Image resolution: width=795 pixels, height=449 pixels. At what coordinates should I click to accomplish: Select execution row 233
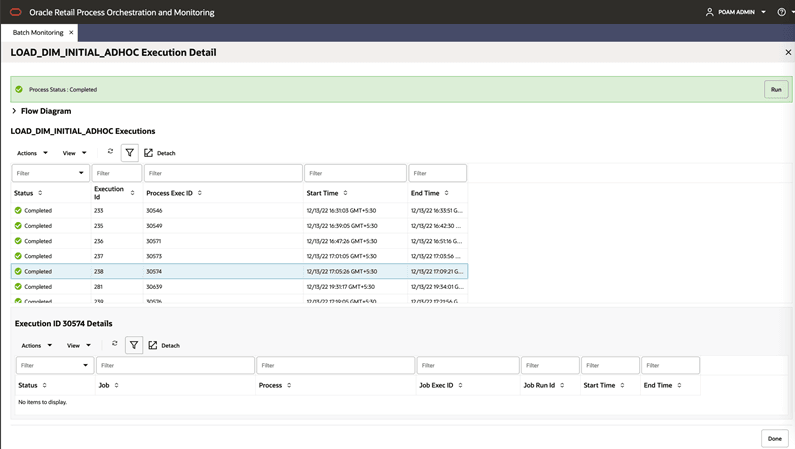239,210
